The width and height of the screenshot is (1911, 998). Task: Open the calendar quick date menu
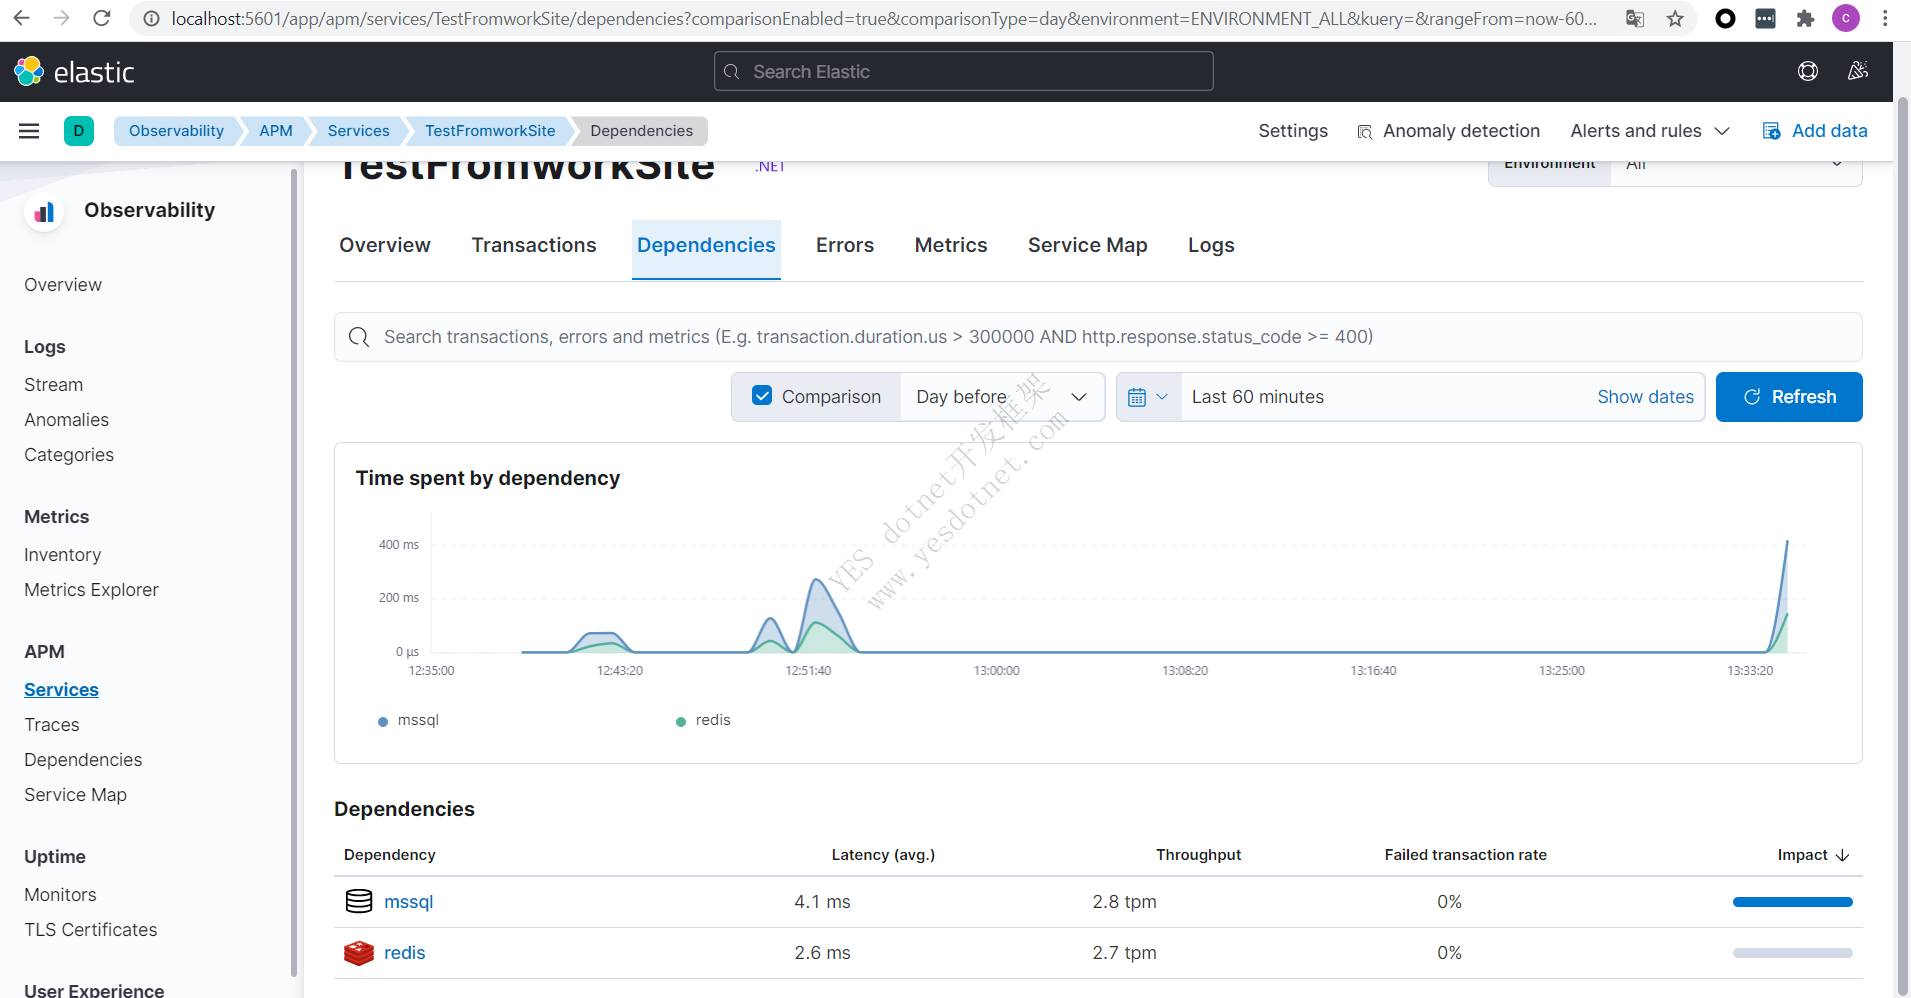(1148, 397)
